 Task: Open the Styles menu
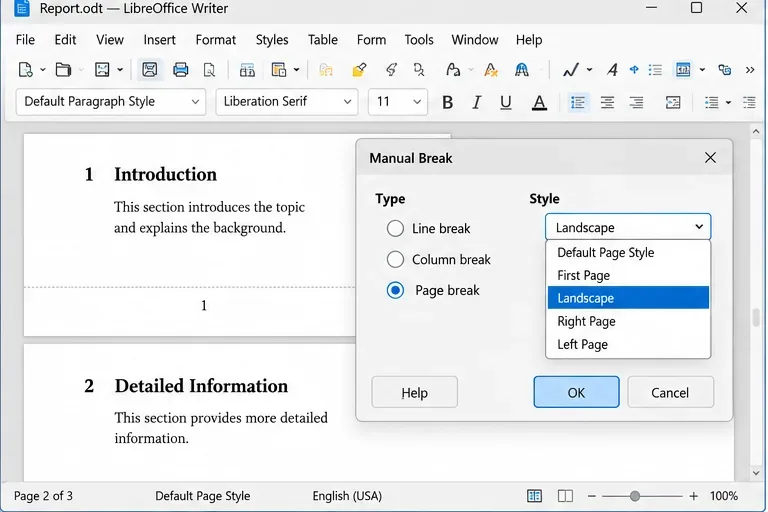pyautogui.click(x=272, y=40)
